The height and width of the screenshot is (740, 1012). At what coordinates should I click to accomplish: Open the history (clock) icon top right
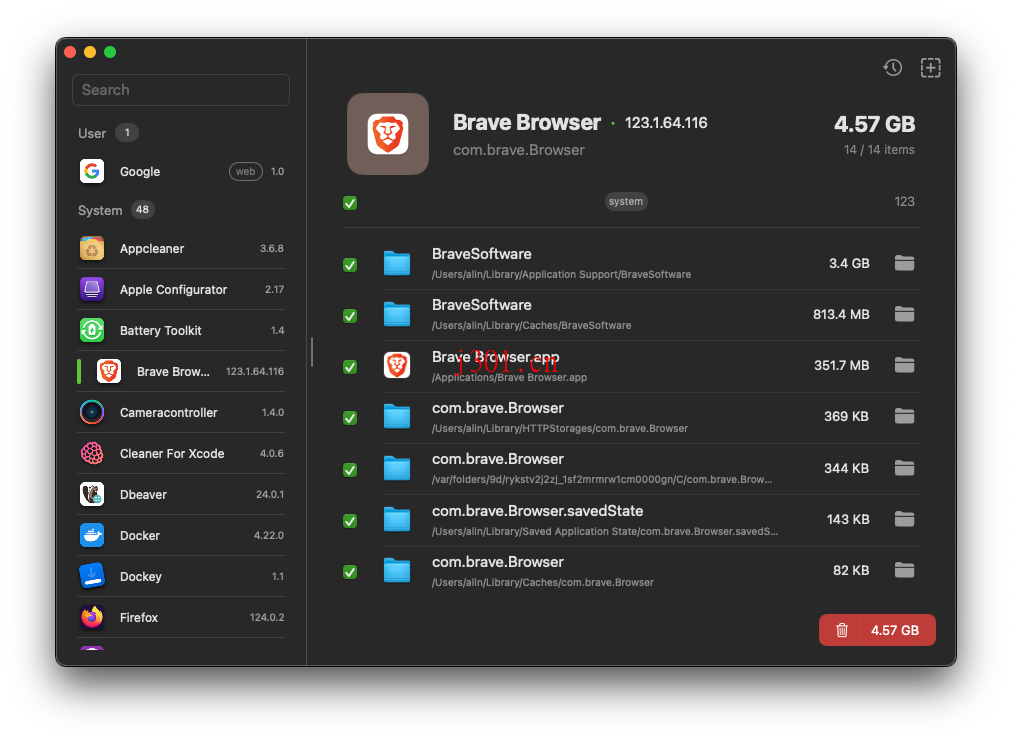point(892,67)
